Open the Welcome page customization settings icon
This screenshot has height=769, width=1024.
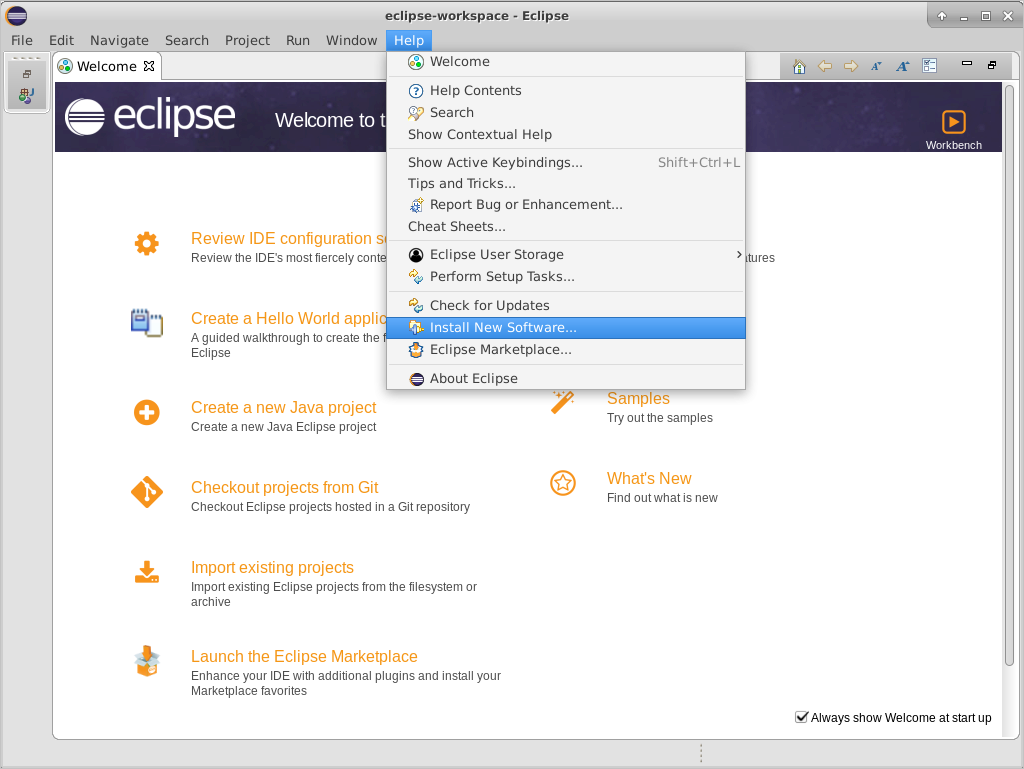929,66
